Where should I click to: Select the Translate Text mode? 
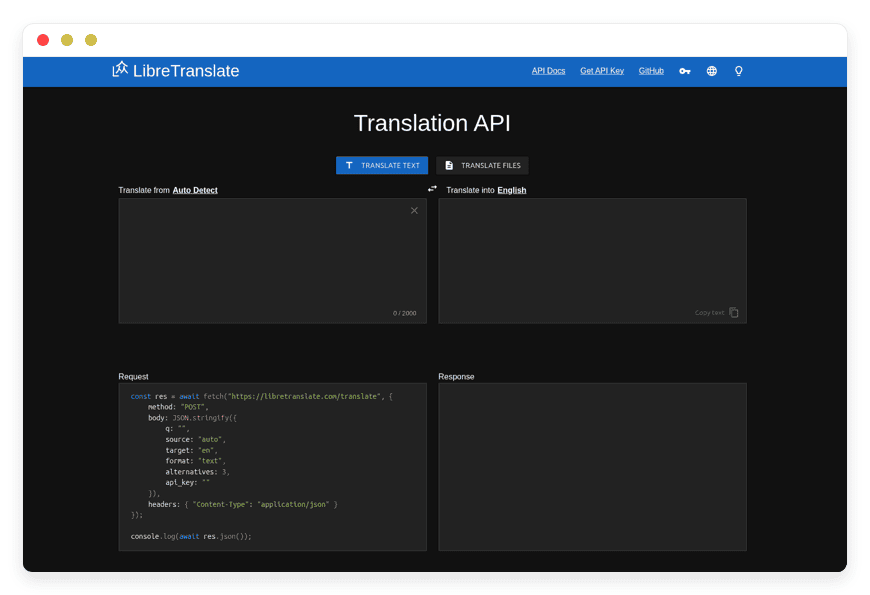382,165
